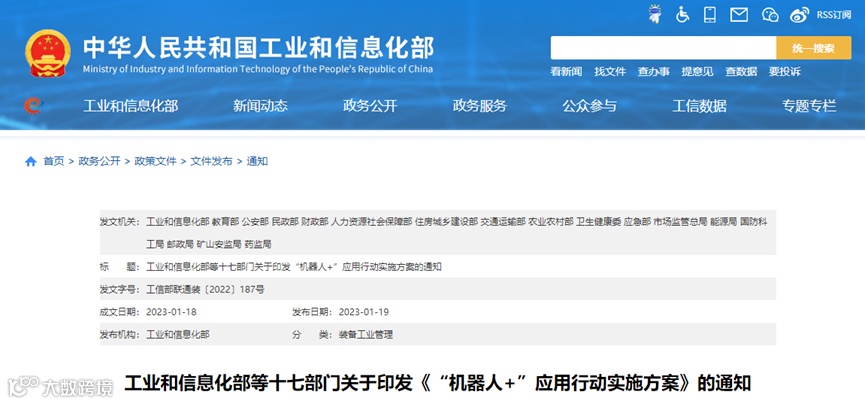Open the 政务服务 nav menu
The height and width of the screenshot is (404, 865).
479,105
